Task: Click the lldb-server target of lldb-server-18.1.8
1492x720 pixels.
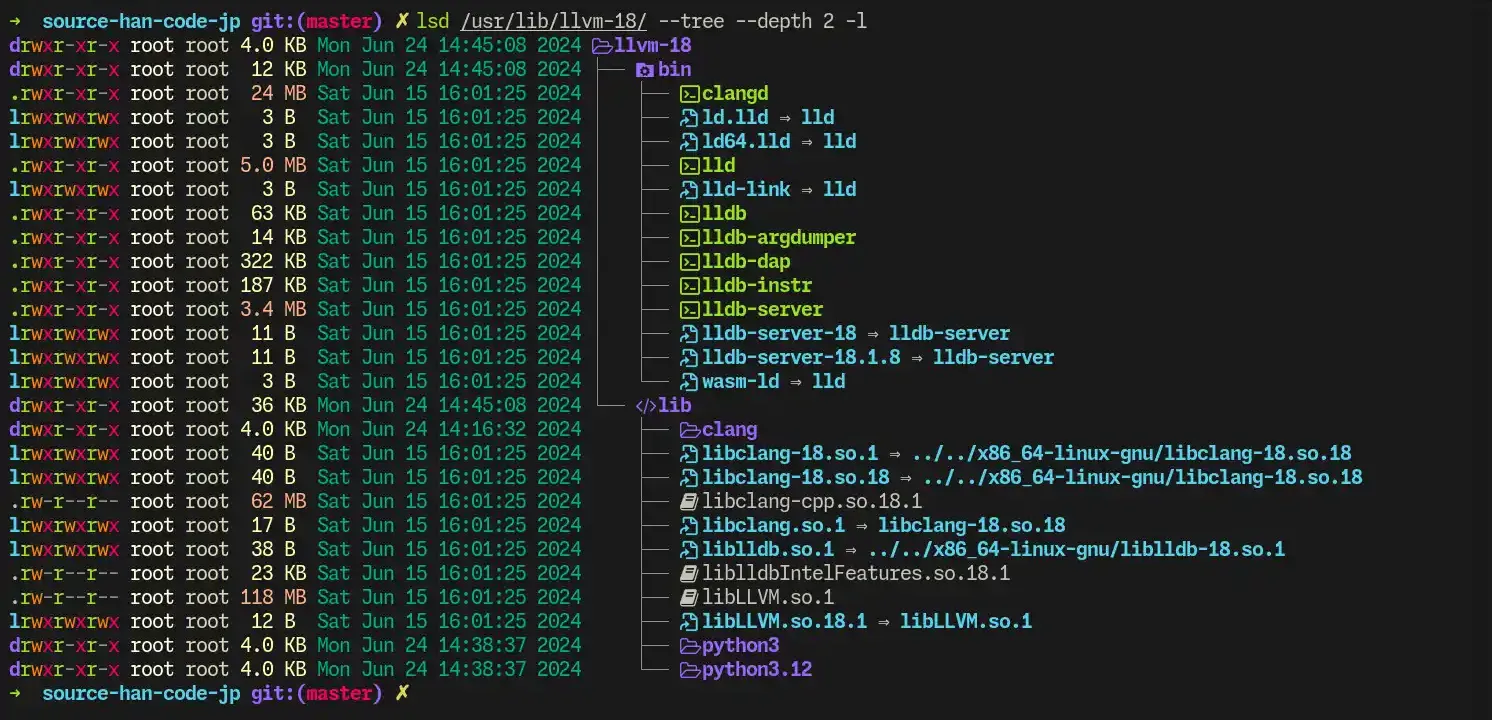Action: coord(994,357)
